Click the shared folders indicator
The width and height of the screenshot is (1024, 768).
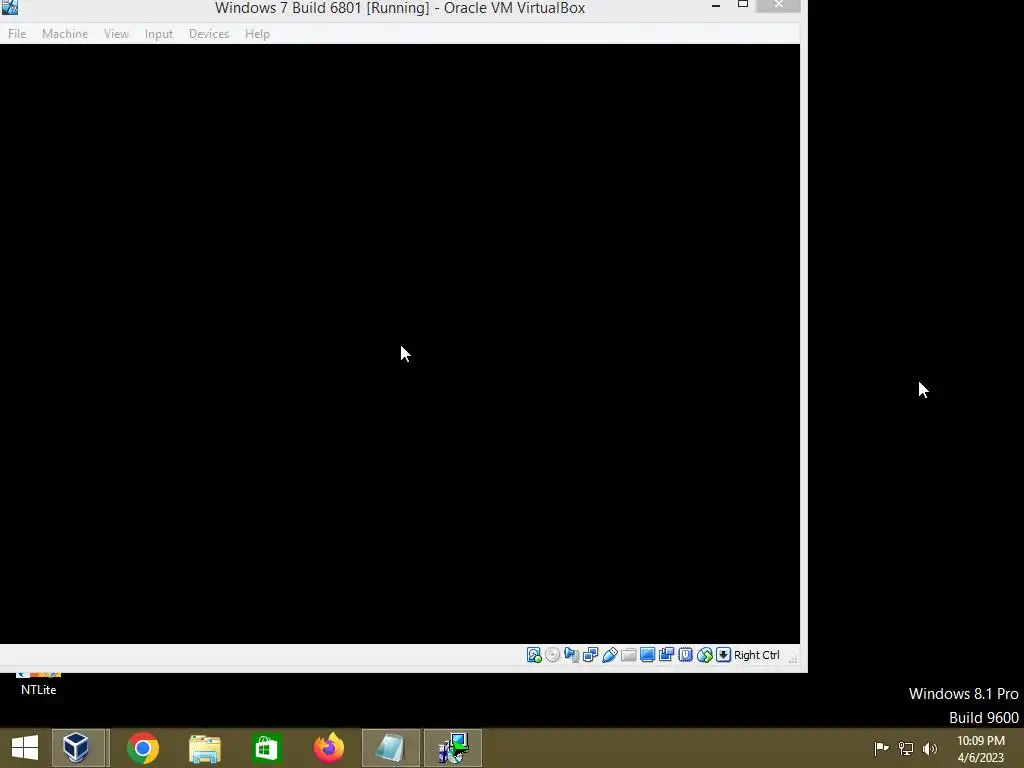pos(628,655)
